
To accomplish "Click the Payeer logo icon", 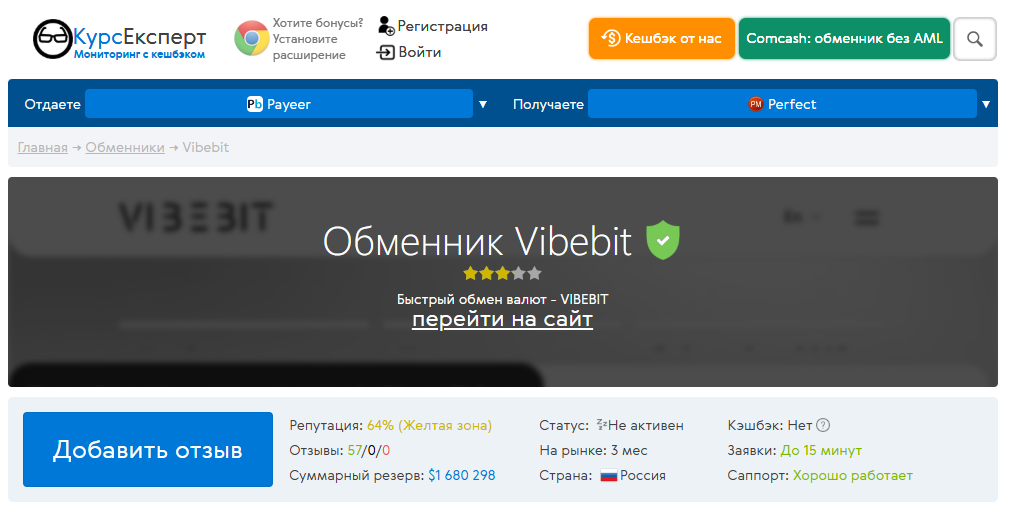I will click(x=255, y=104).
